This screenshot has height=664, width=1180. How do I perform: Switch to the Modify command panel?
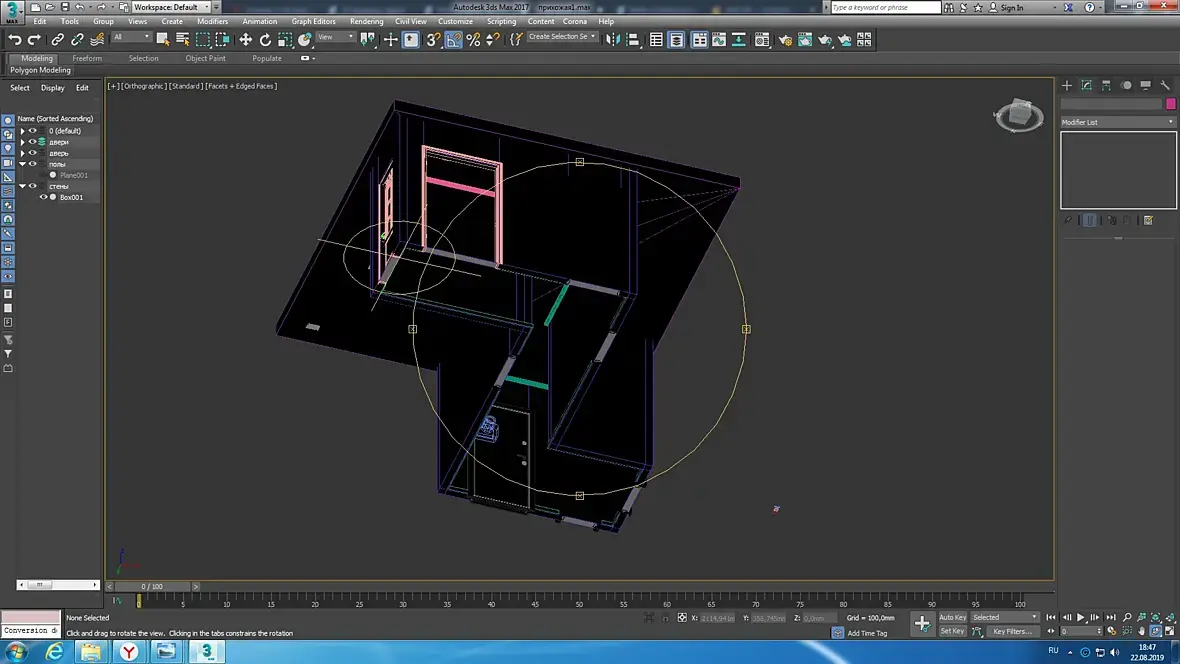[x=1087, y=86]
